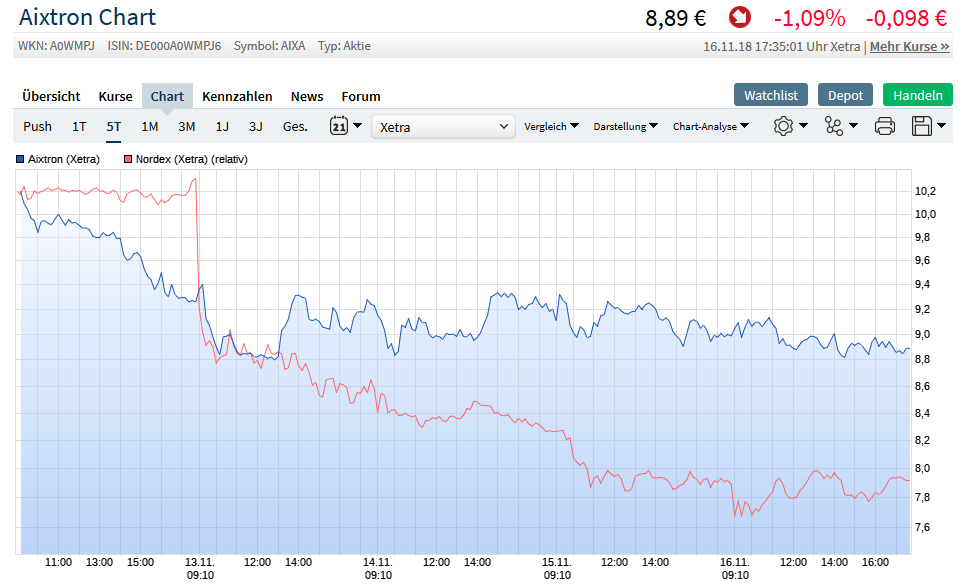Click the ISIN DE000A0WMPJ6 text
This screenshot has width=965, height=585.
164,46
